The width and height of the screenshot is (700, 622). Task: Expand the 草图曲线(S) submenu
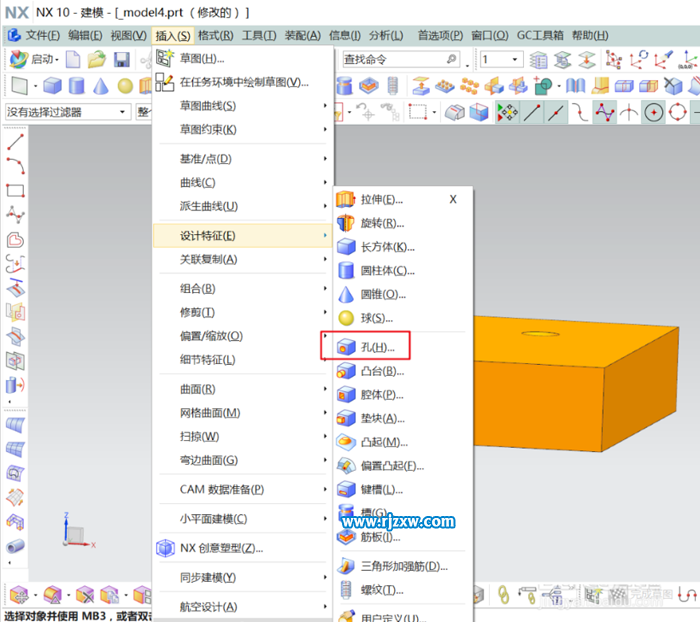pyautogui.click(x=243, y=106)
